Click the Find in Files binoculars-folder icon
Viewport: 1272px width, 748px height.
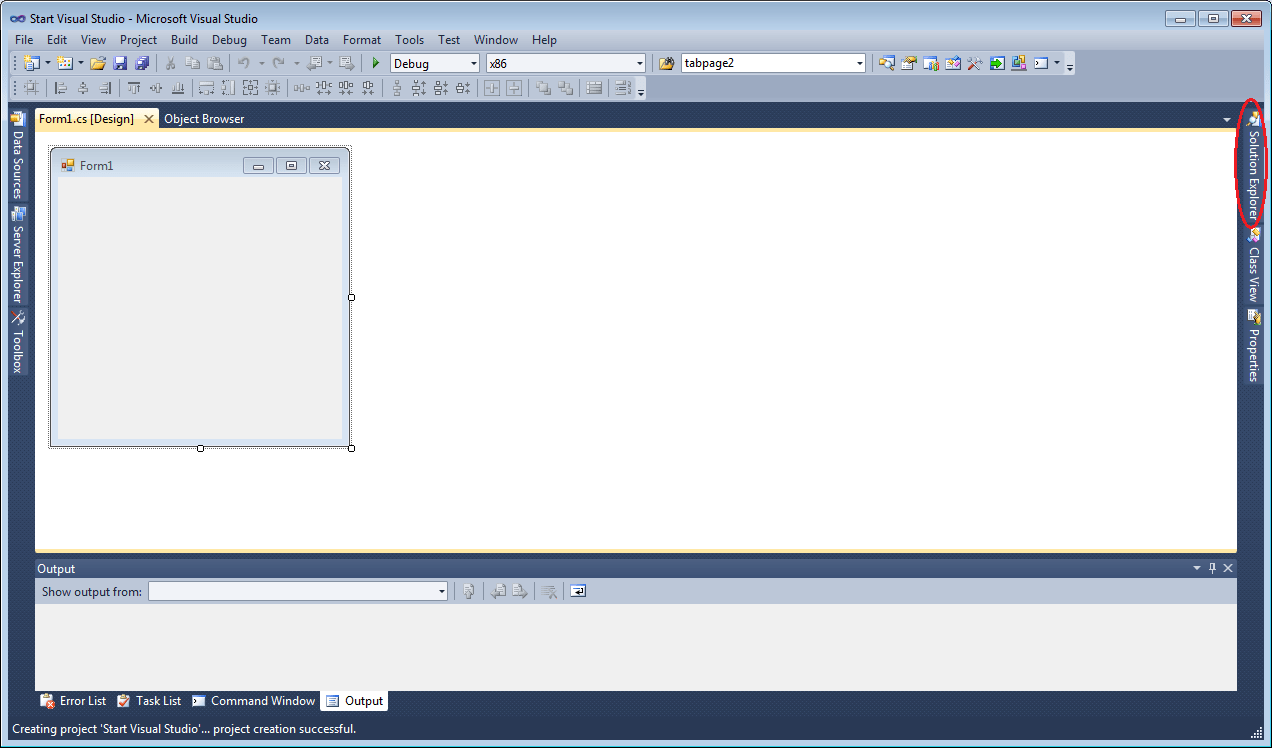[667, 63]
